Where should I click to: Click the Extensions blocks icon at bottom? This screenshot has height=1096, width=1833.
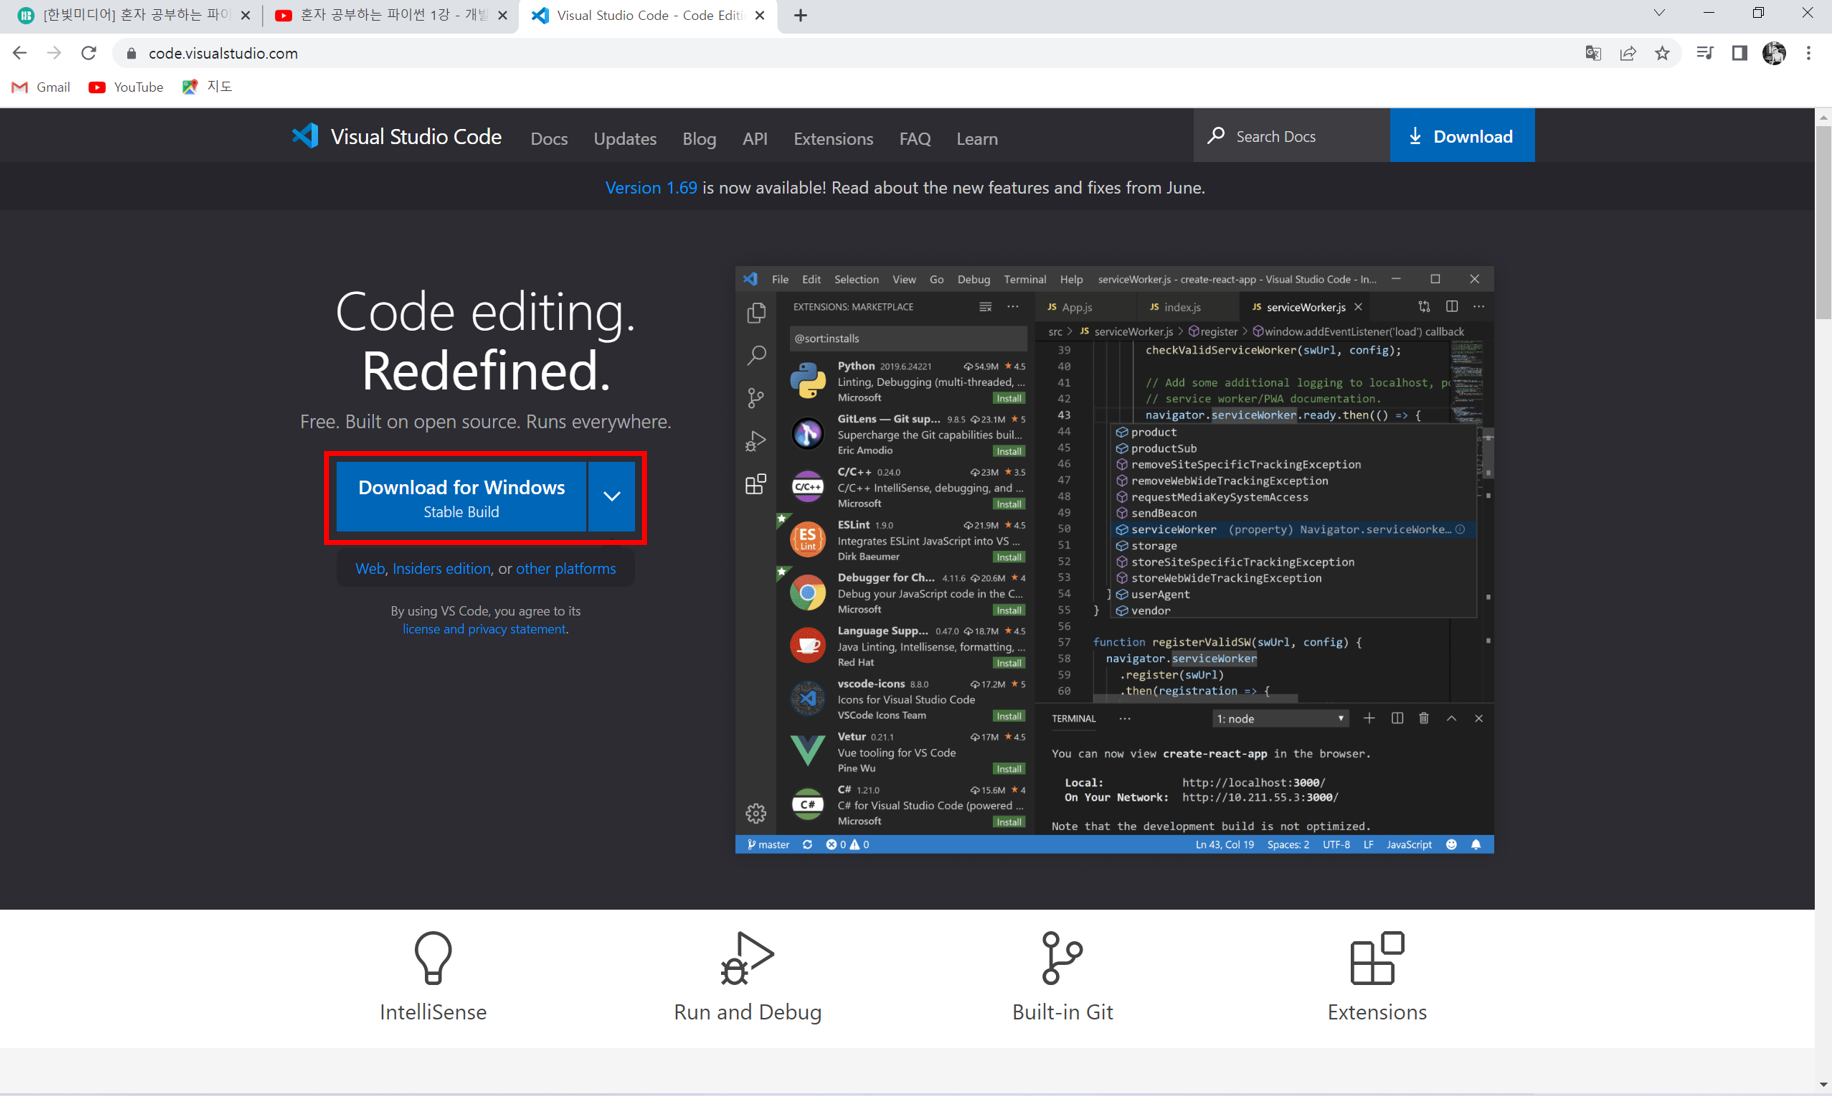click(1377, 958)
